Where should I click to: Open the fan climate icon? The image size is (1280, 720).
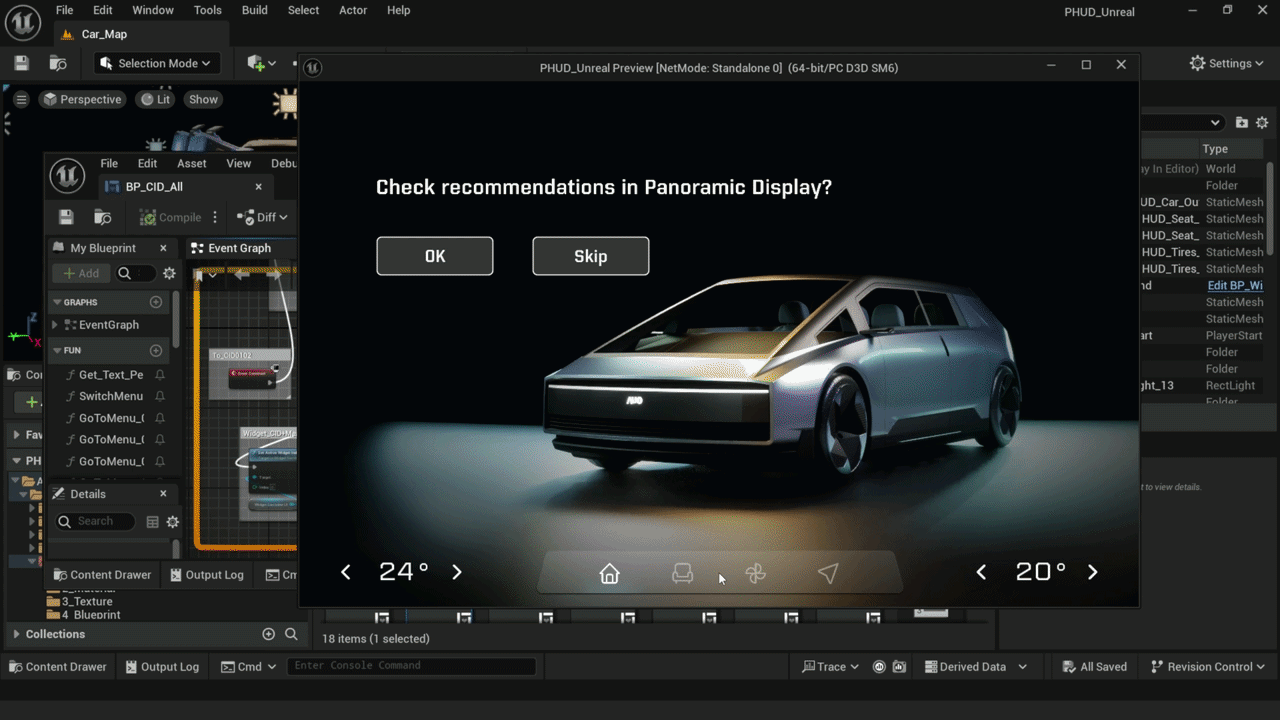pyautogui.click(x=755, y=573)
